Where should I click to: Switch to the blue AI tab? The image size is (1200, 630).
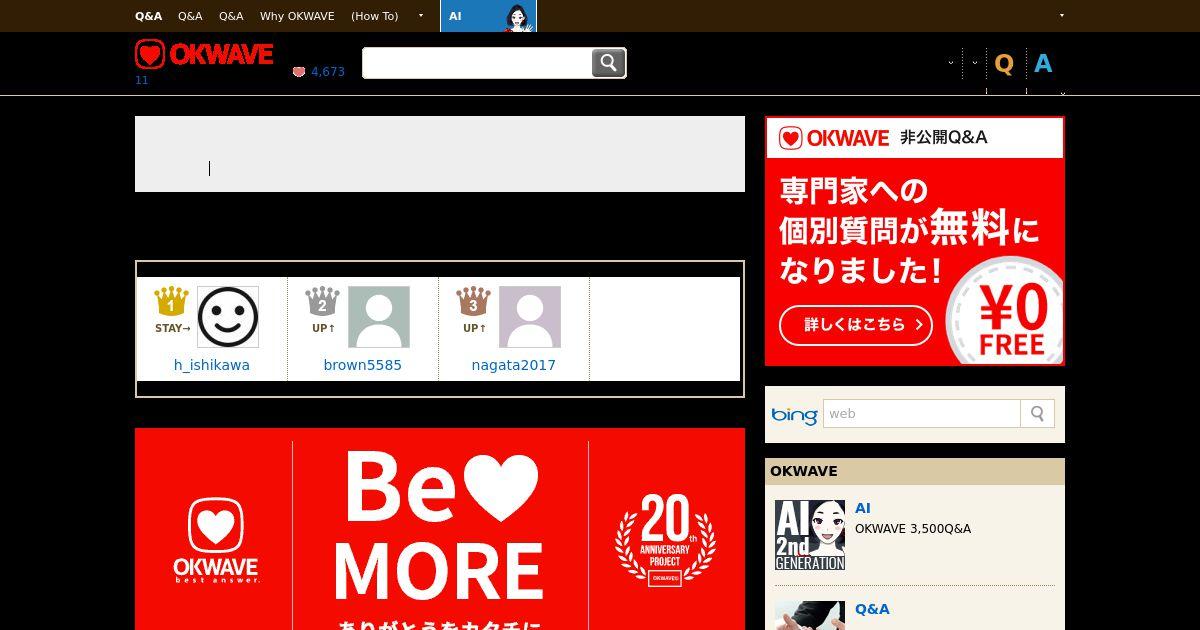(488, 16)
